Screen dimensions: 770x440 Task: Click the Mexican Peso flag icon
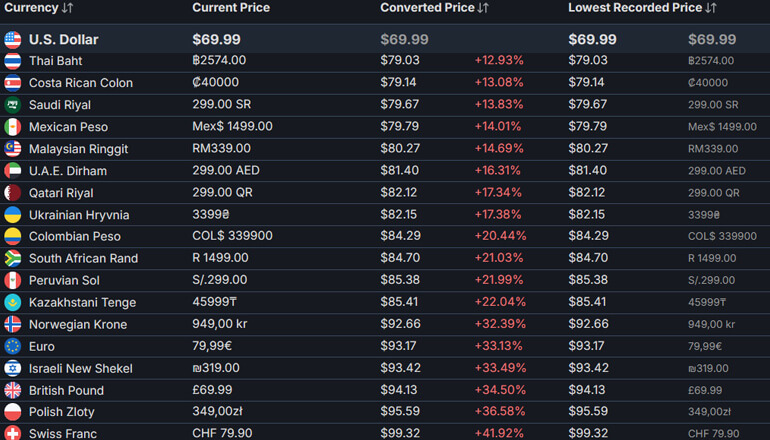(x=12, y=127)
